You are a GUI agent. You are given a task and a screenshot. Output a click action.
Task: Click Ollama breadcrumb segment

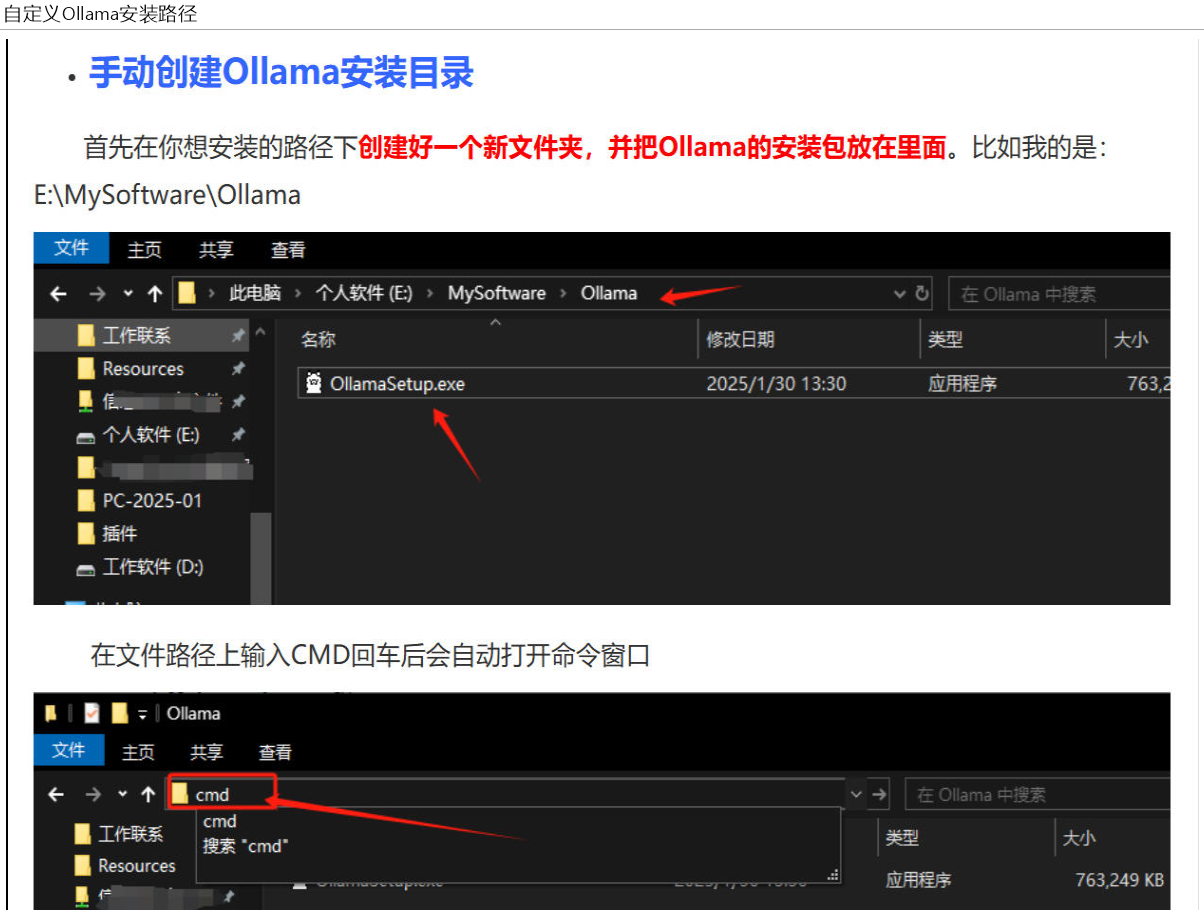click(609, 294)
